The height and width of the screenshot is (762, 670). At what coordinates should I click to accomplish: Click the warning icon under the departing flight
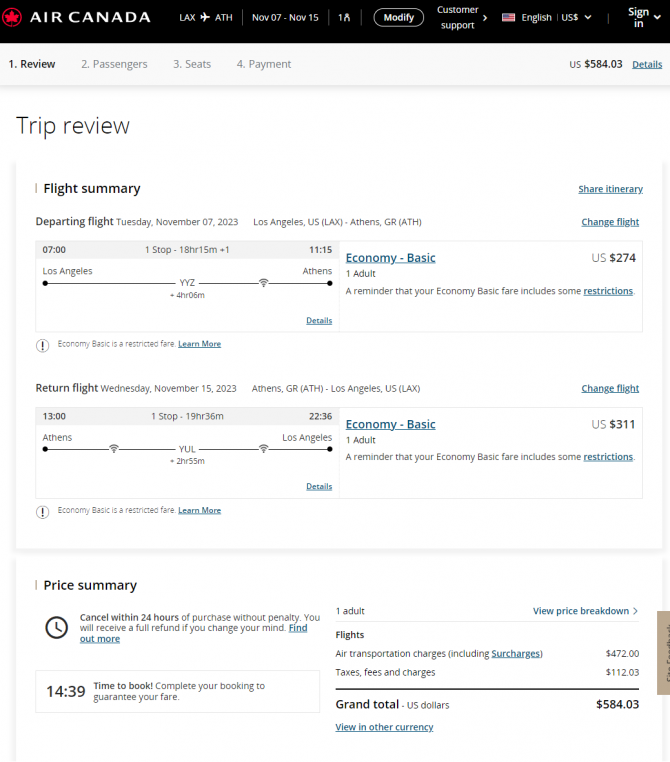pos(43,346)
